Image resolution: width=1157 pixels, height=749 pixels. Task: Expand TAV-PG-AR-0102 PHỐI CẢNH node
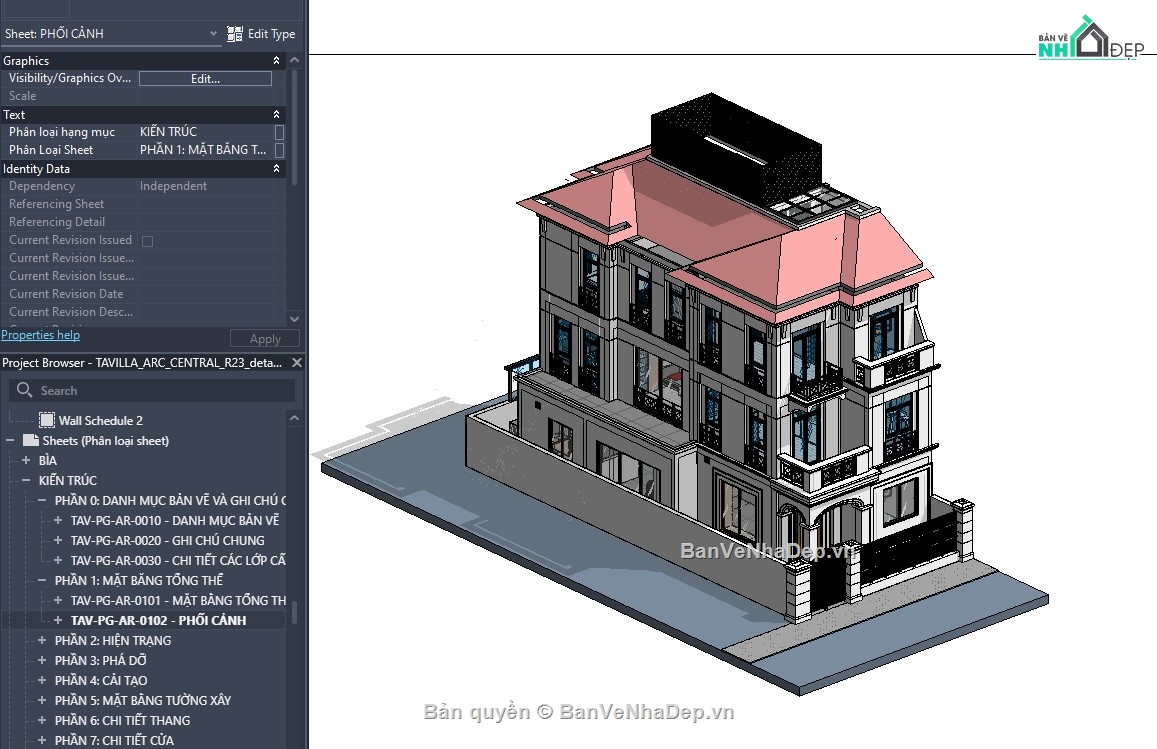[58, 621]
